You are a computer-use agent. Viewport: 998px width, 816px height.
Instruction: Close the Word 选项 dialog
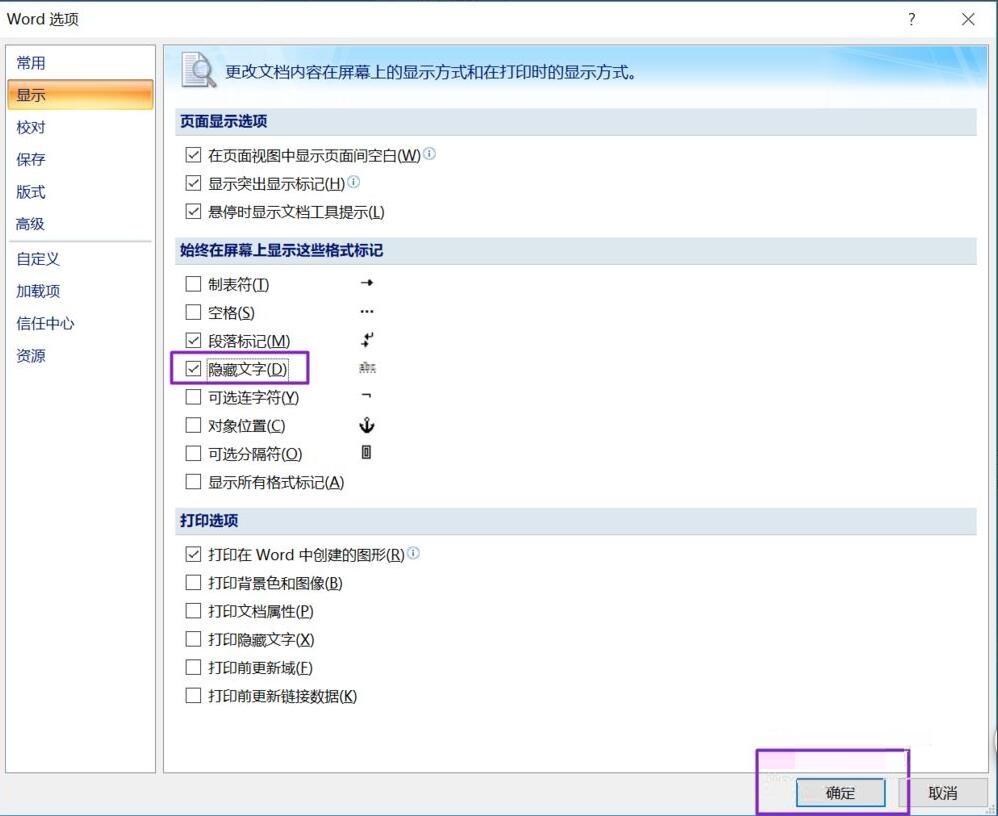tap(968, 19)
